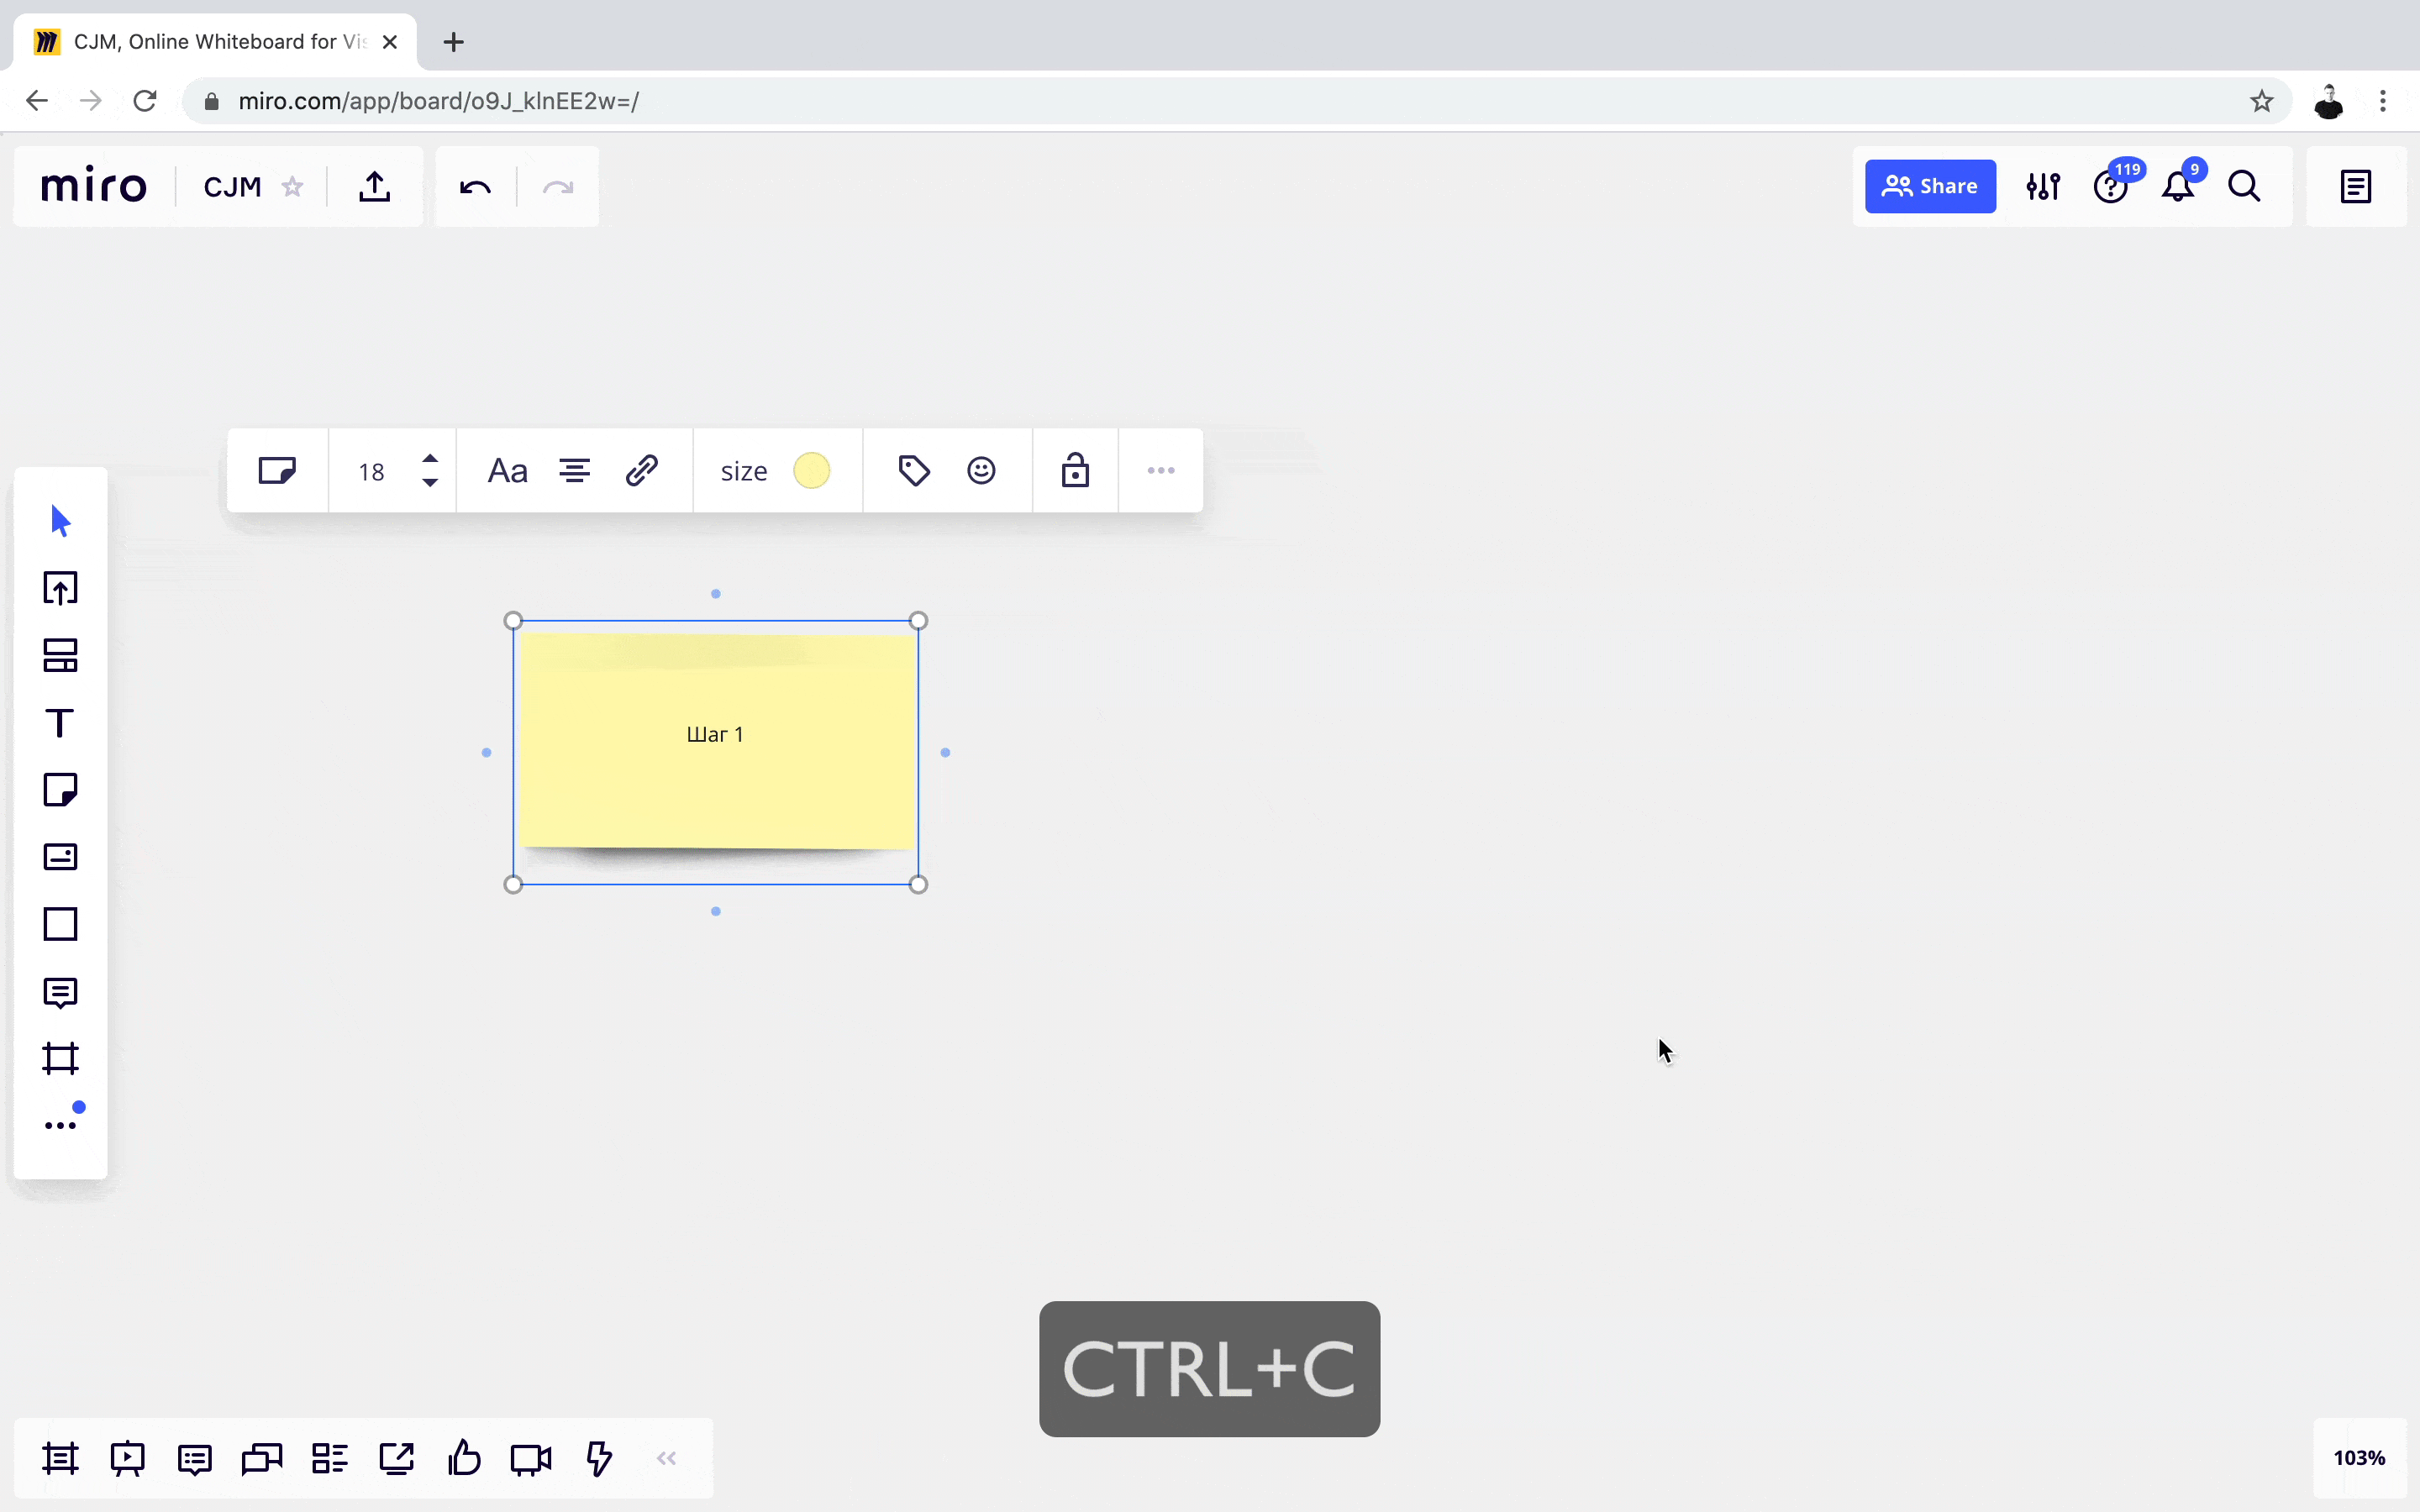Select the Text tool

(x=60, y=723)
